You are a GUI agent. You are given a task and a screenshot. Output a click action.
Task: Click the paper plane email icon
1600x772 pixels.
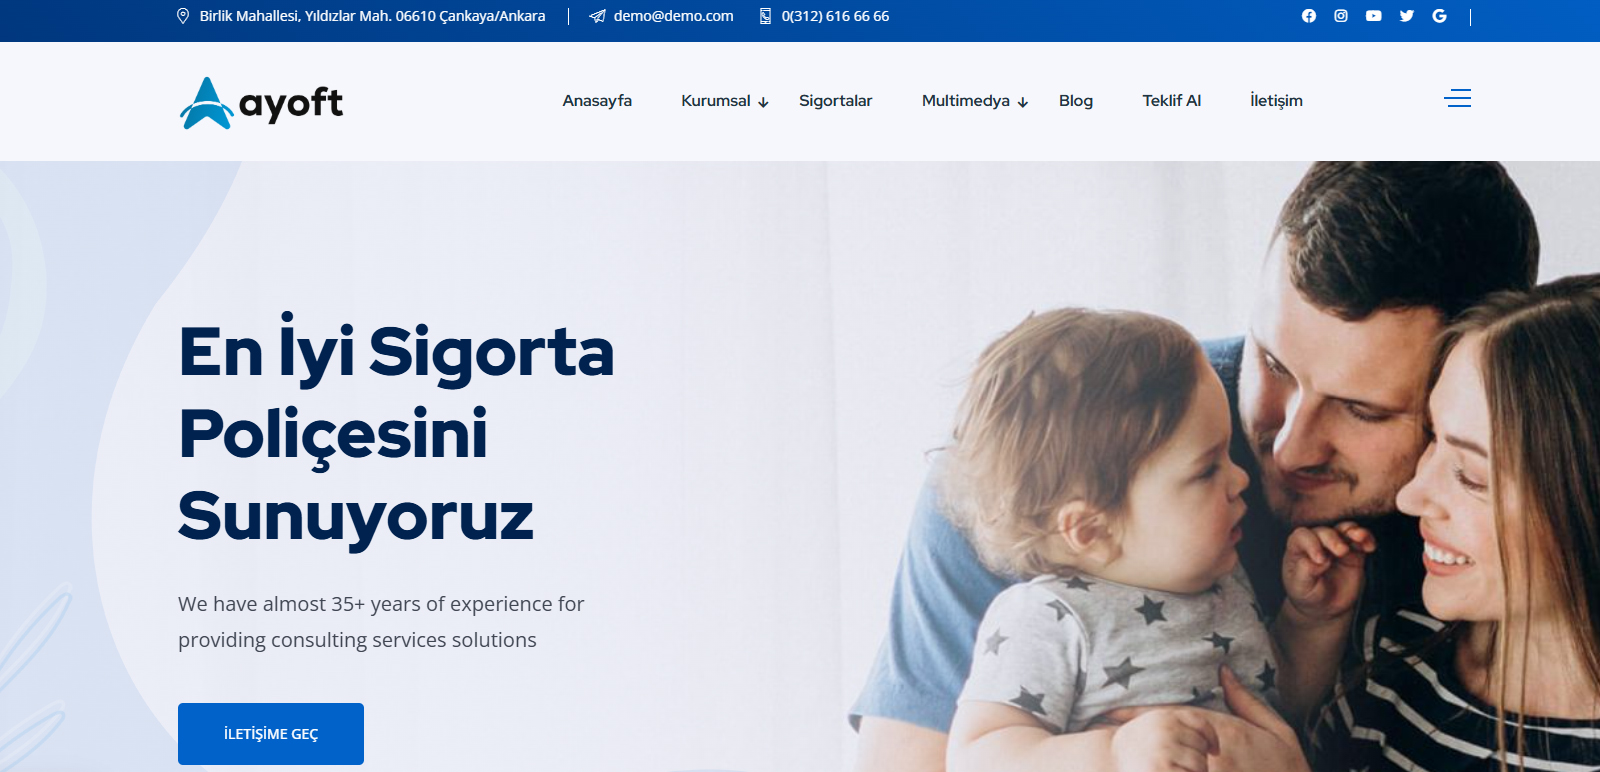597,16
